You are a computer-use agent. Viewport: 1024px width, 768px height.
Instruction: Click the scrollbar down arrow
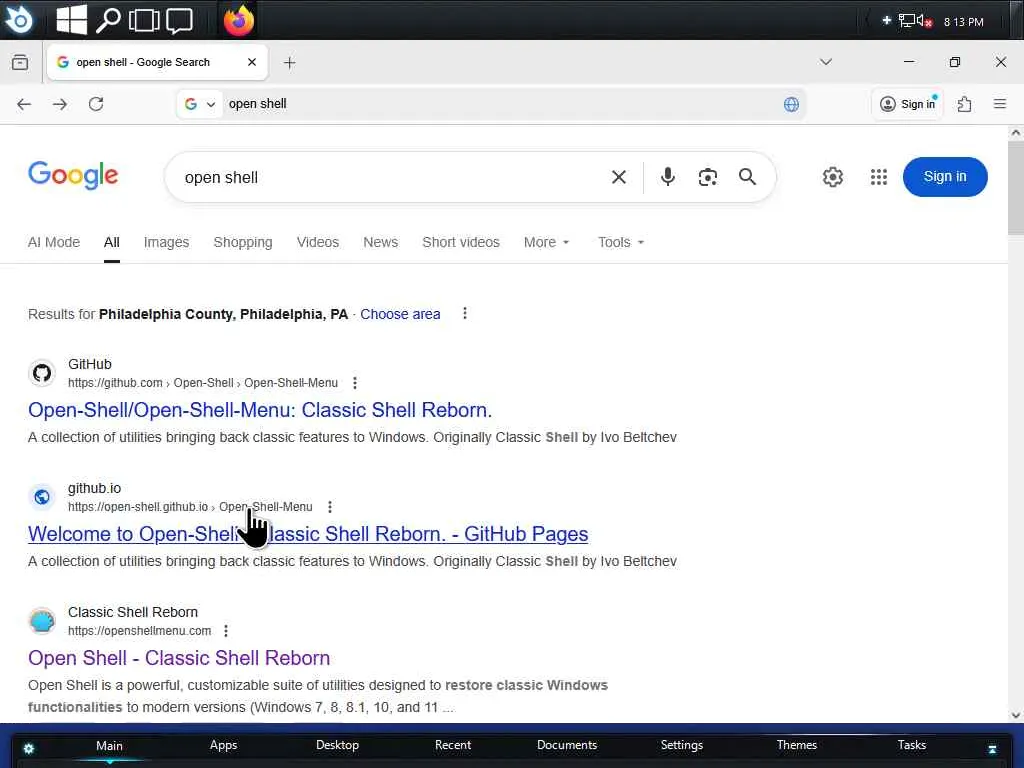[1016, 715]
